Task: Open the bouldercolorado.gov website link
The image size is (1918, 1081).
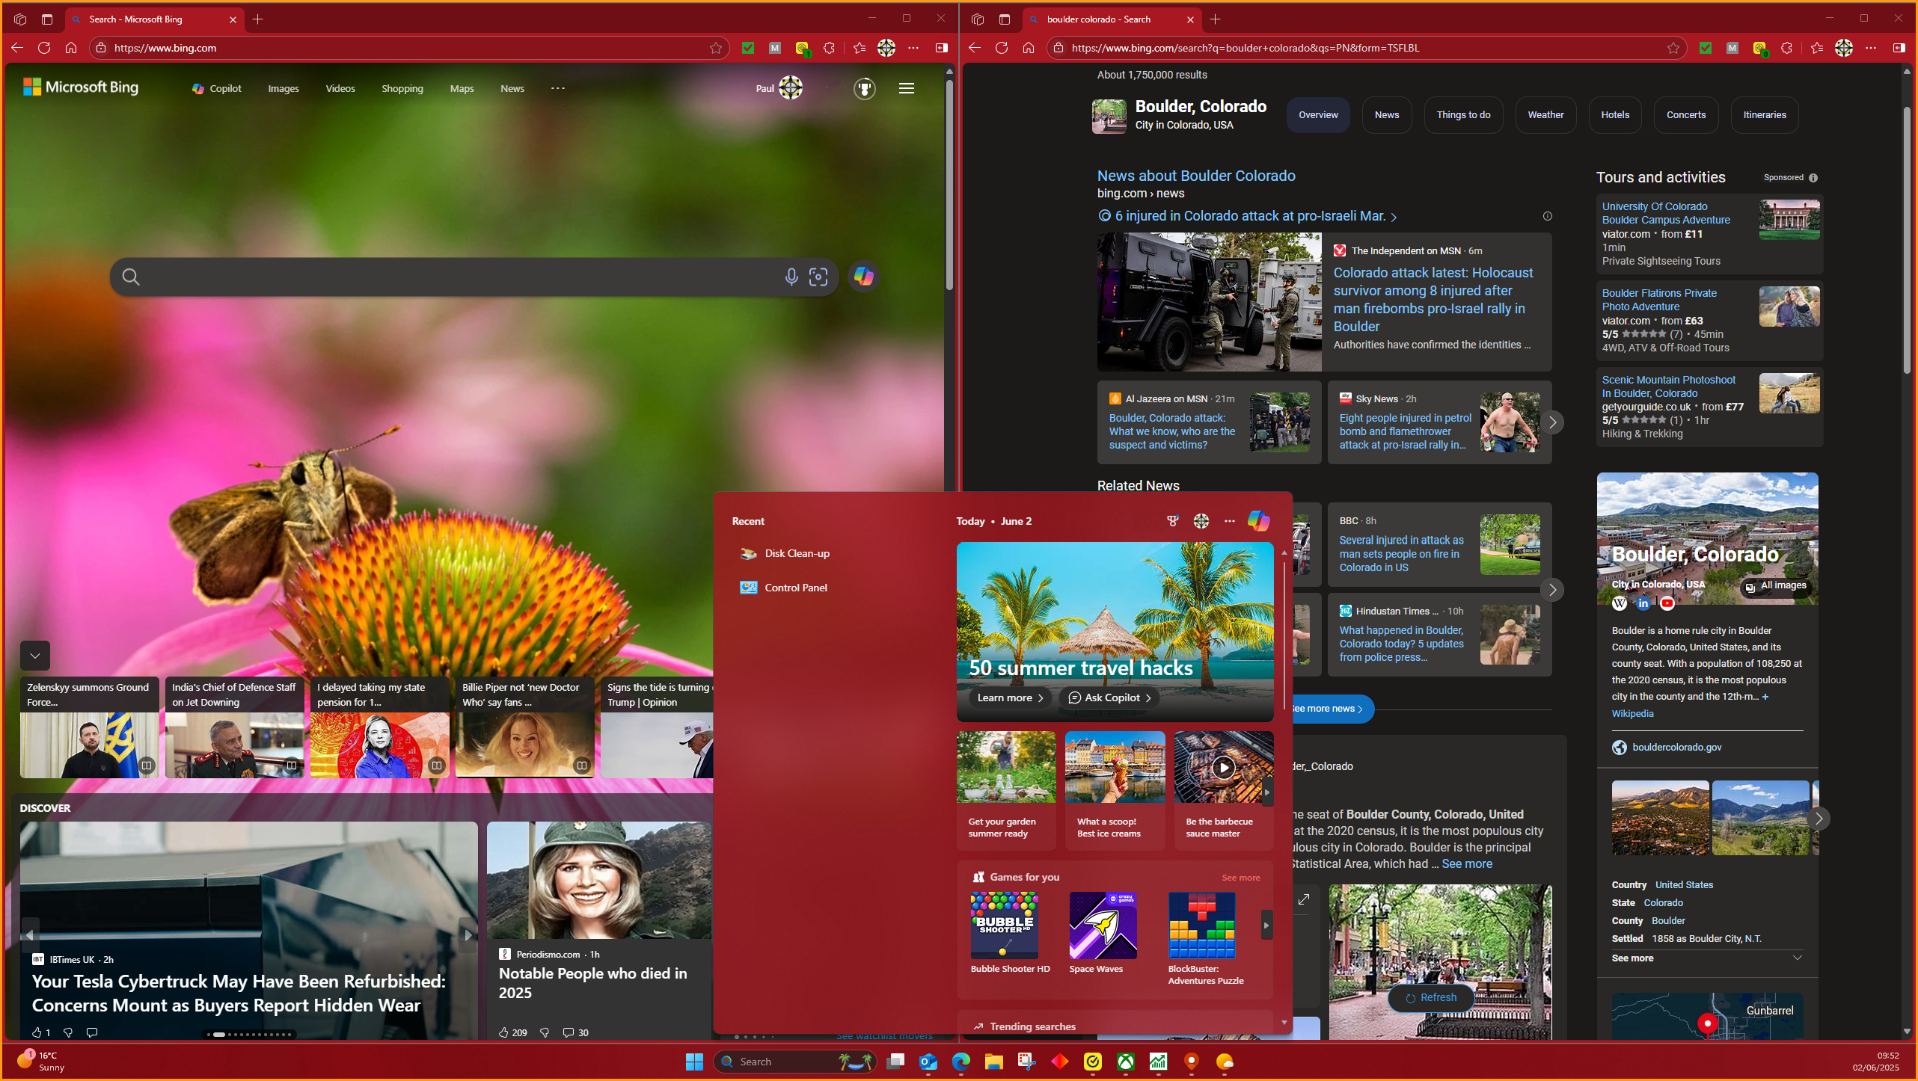Action: [x=1677, y=748]
